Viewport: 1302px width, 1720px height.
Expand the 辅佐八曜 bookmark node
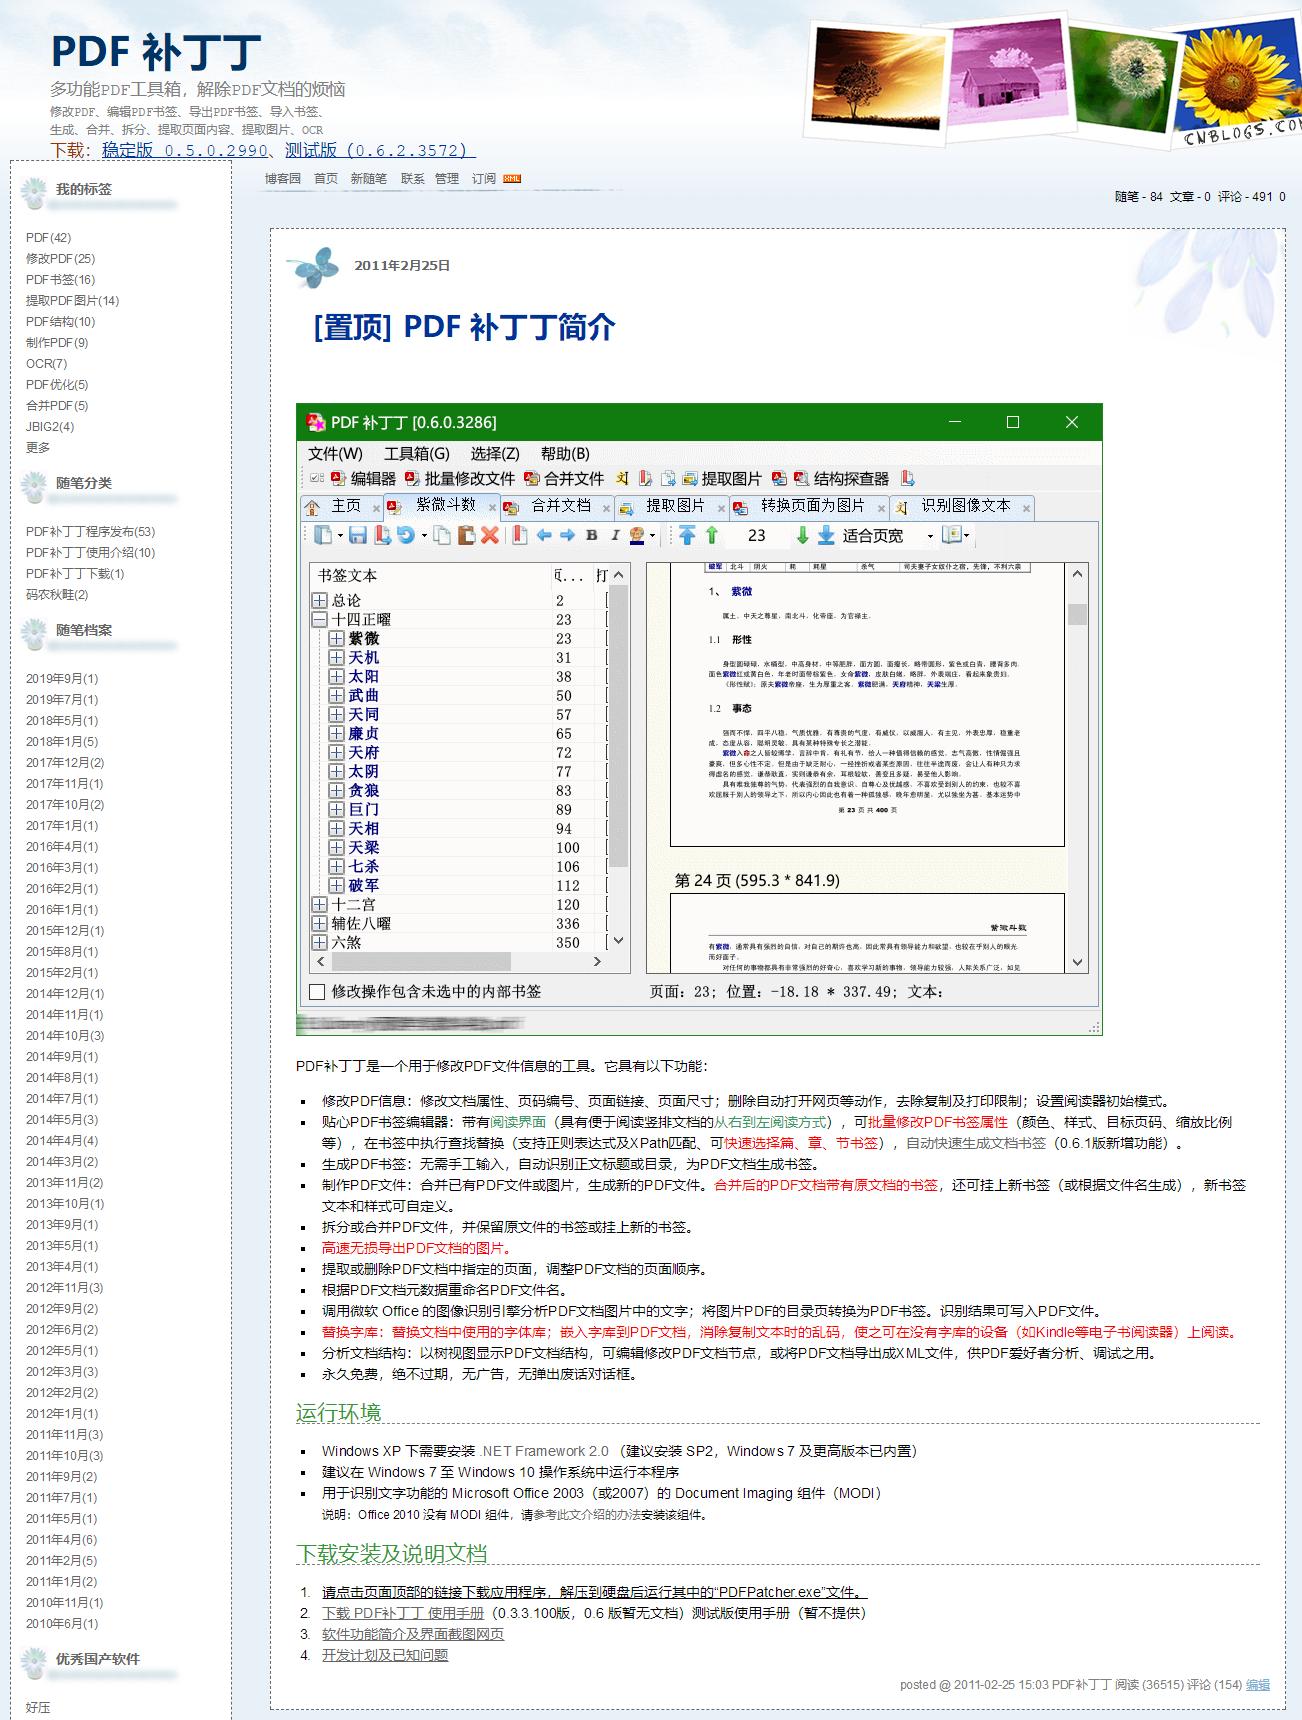coord(320,924)
